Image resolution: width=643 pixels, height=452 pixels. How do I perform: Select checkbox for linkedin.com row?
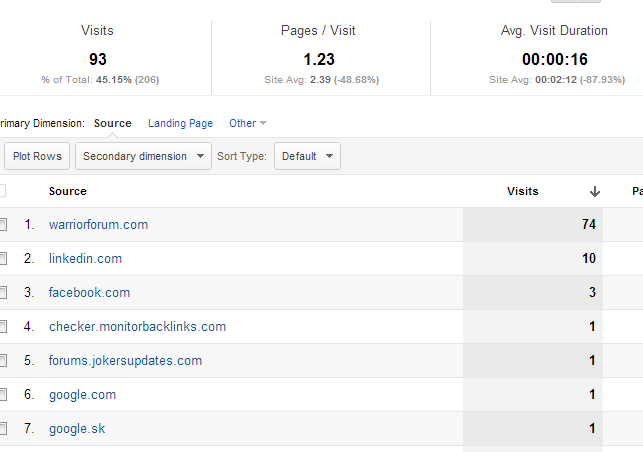tap(2, 258)
